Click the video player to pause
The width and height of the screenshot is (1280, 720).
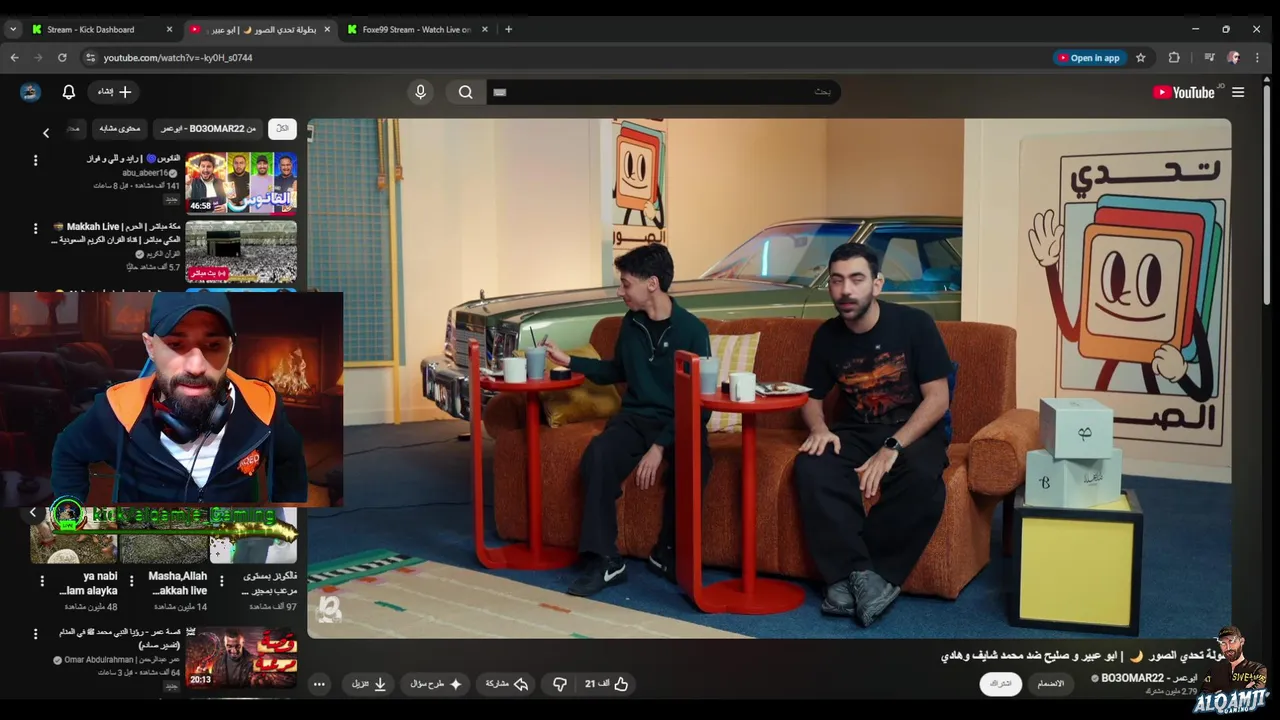pos(769,378)
